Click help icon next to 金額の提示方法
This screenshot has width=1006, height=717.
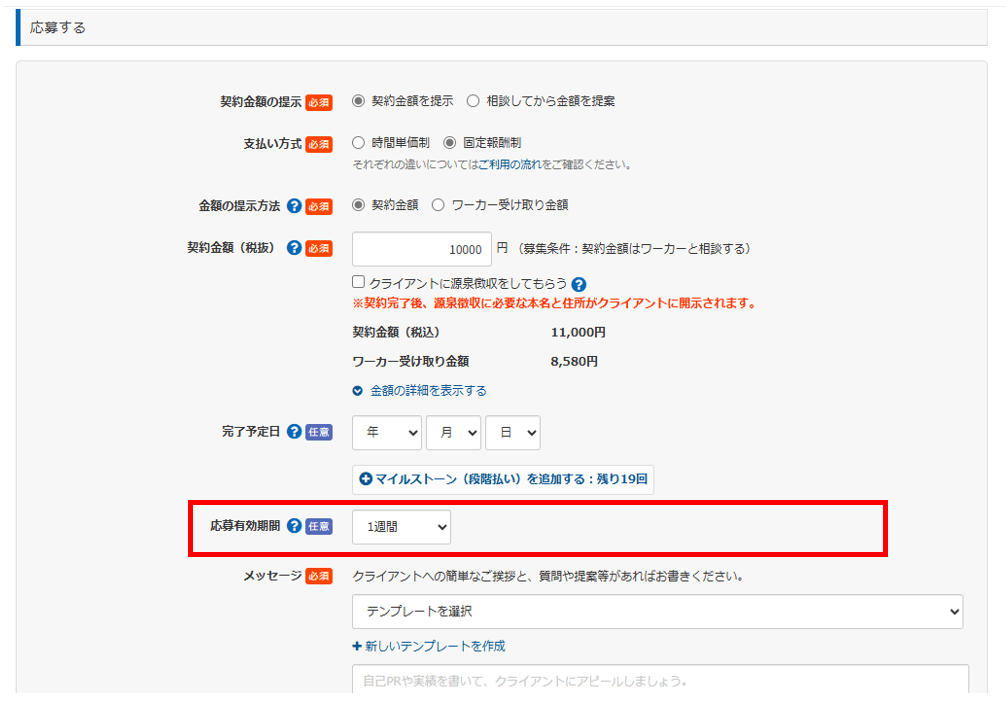(294, 205)
